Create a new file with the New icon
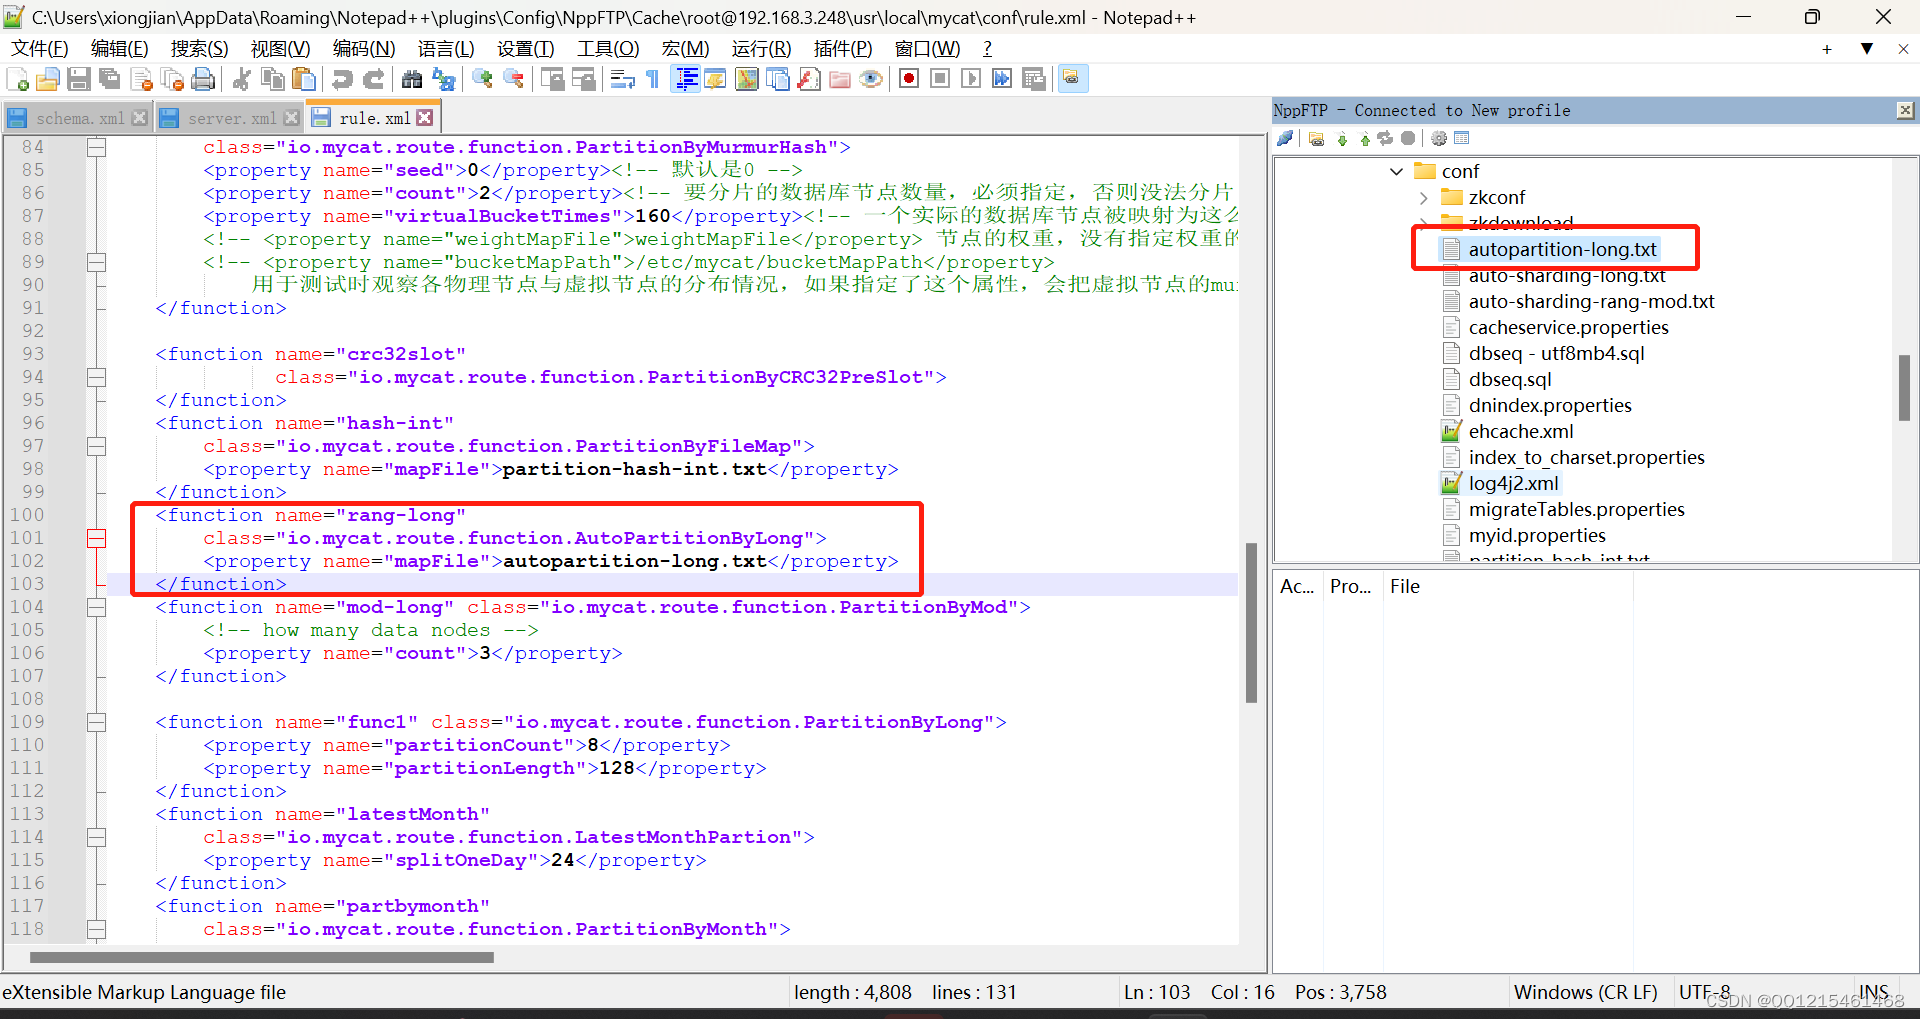1920x1019 pixels. (18, 80)
